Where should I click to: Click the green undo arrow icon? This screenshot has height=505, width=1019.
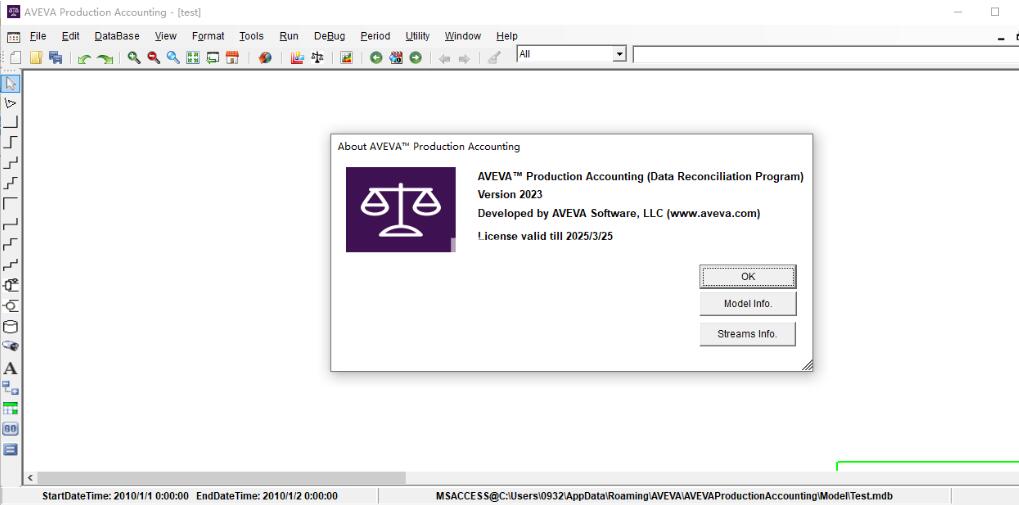point(84,58)
